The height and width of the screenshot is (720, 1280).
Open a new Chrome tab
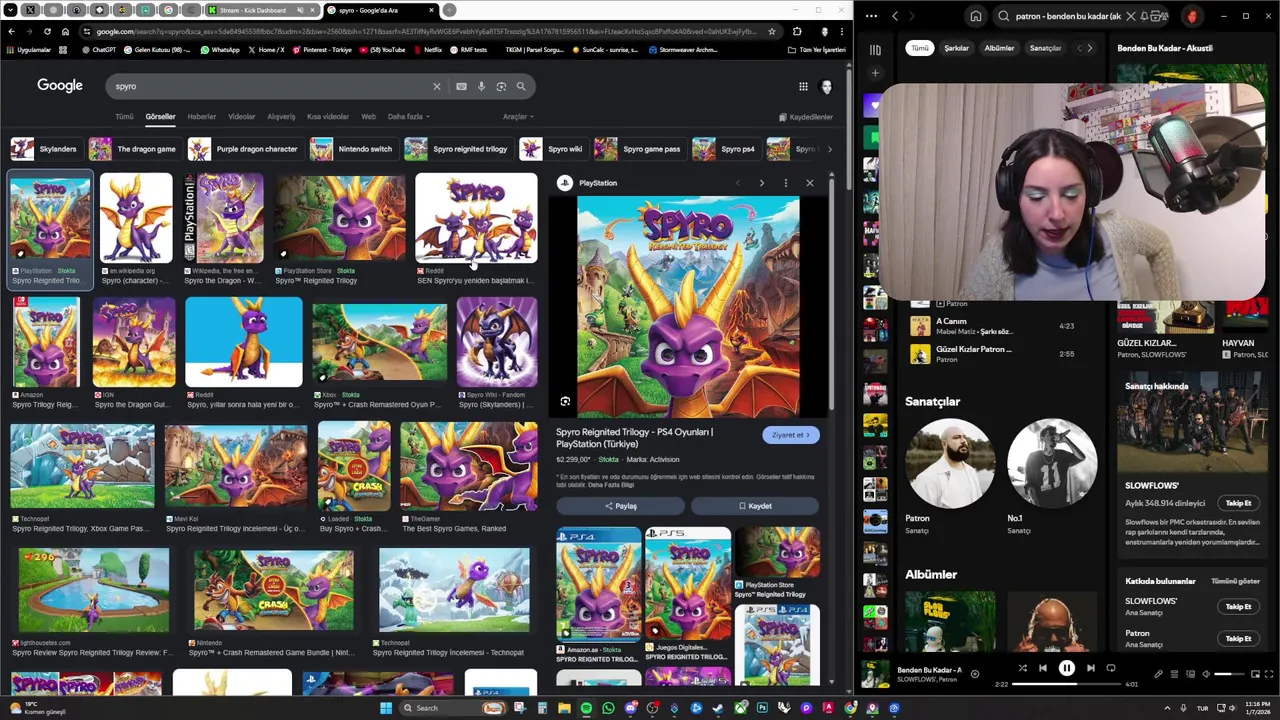[x=450, y=10]
